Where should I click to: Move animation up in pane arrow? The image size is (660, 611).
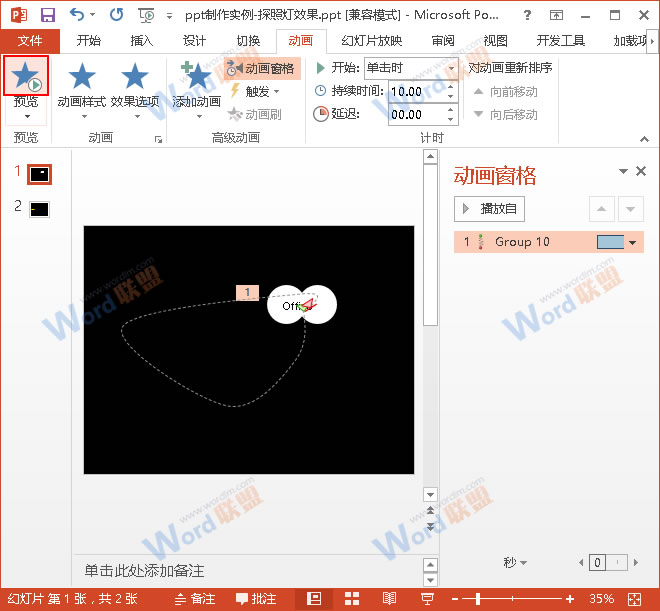(601, 209)
